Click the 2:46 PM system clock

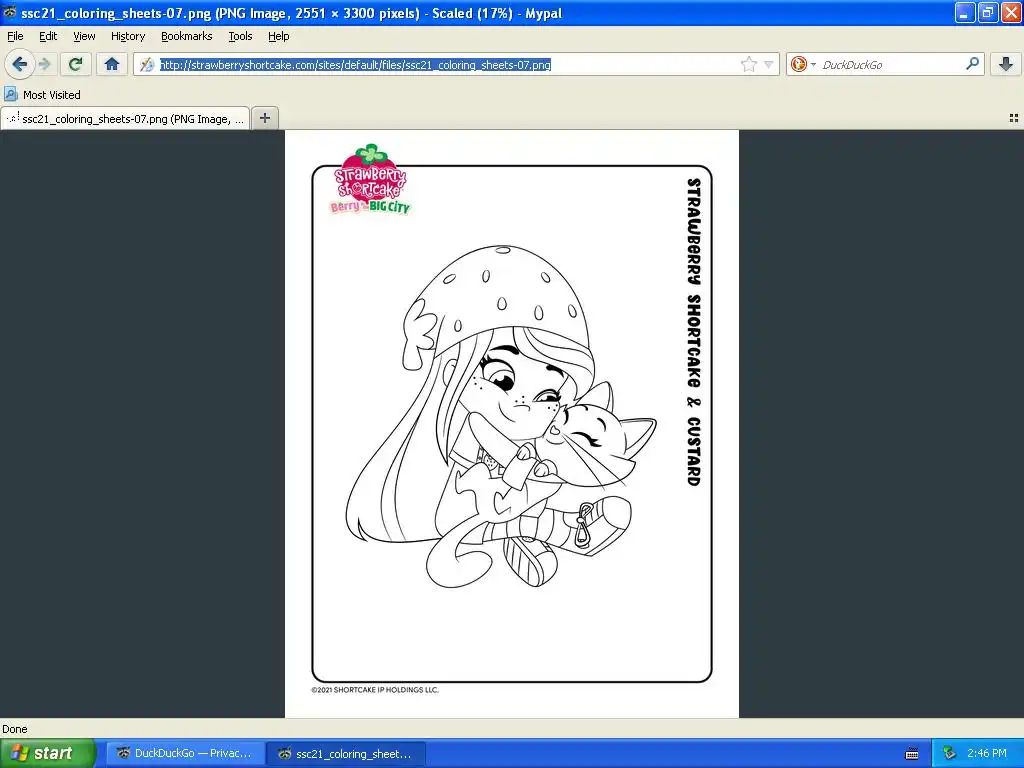click(x=987, y=754)
